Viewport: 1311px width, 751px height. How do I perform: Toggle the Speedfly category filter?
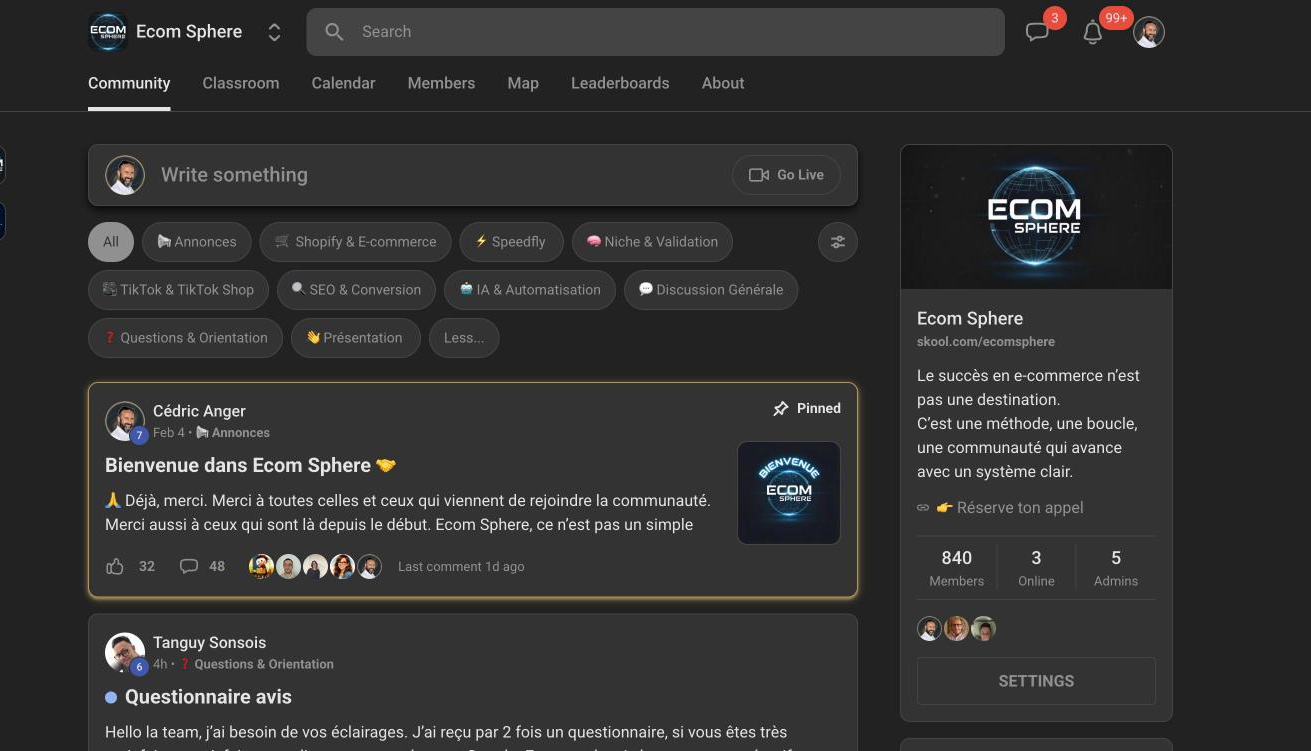[x=511, y=241]
